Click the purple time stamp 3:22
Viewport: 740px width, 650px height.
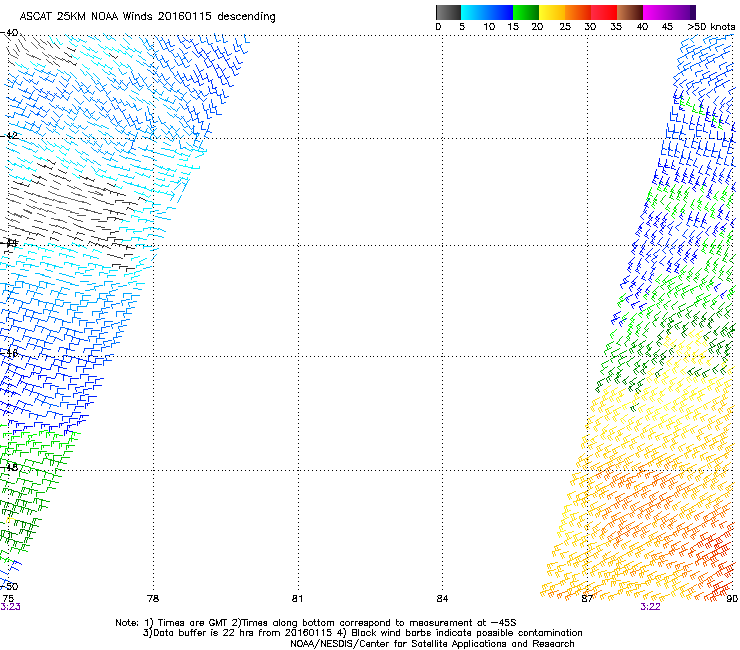tap(650, 607)
